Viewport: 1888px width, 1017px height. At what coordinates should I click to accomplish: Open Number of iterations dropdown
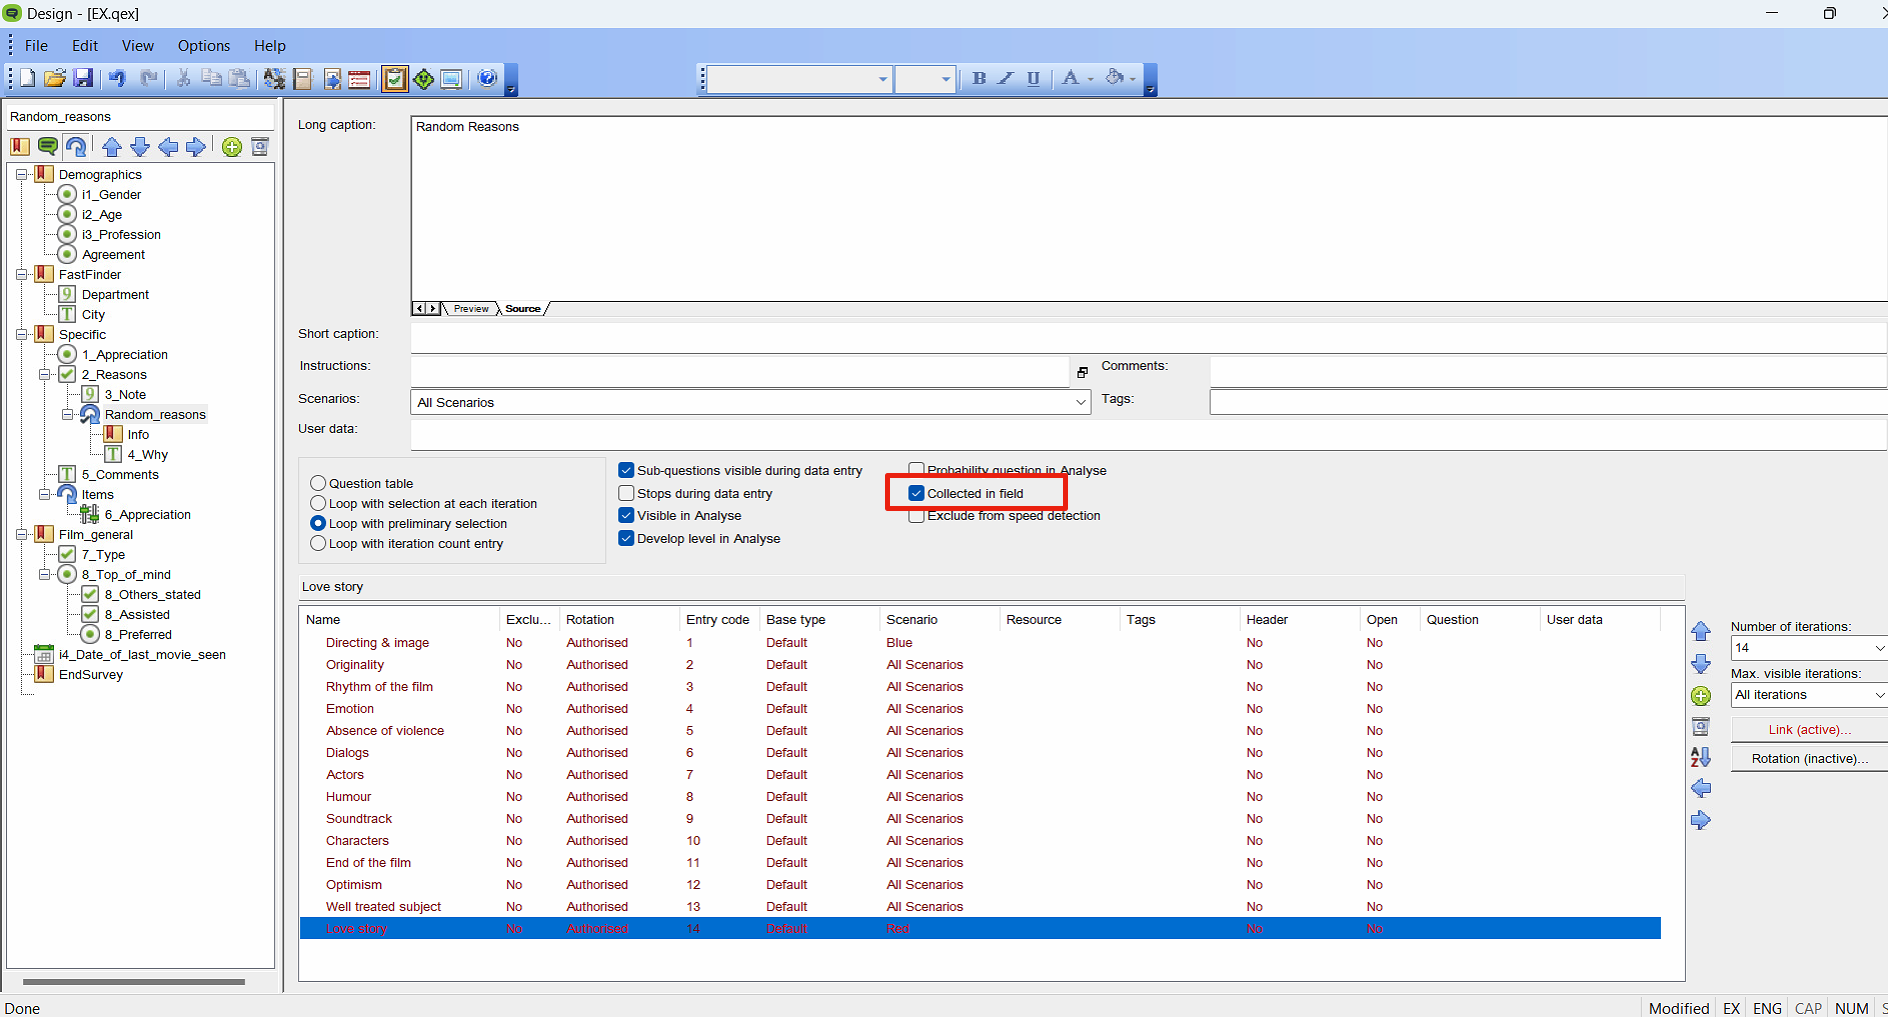pos(1879,648)
